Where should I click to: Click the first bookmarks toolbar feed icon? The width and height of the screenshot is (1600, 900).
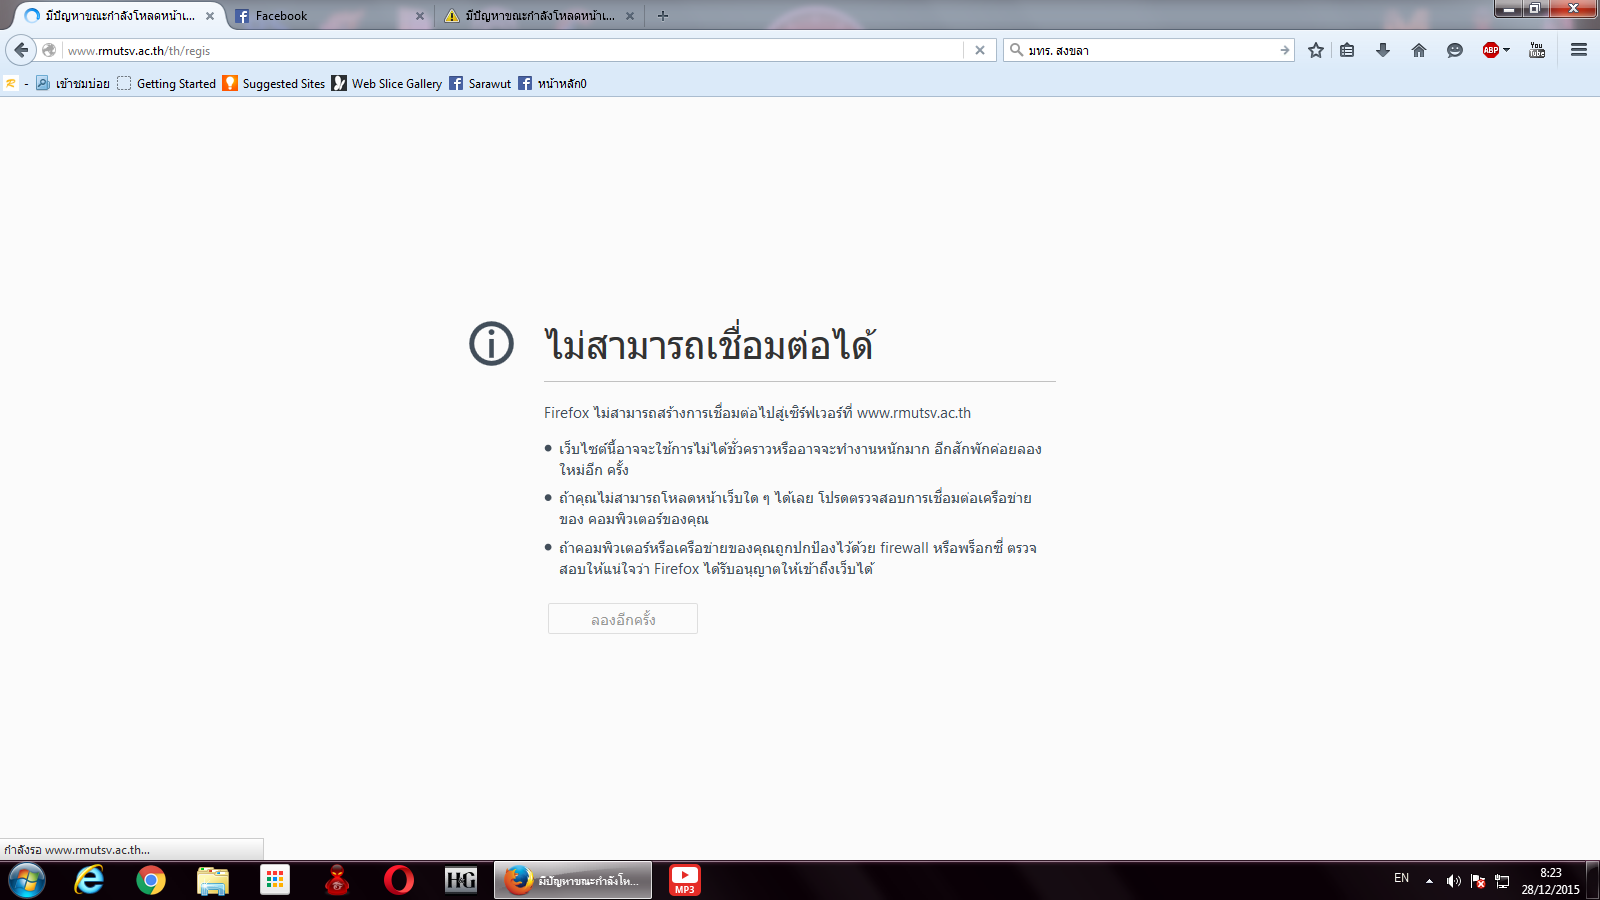pyautogui.click(x=11, y=84)
